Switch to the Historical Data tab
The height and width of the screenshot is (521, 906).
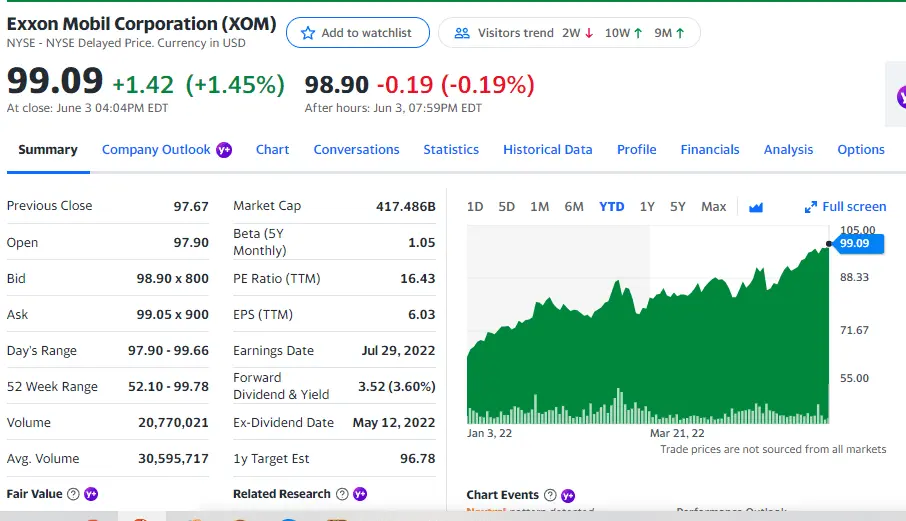(547, 150)
